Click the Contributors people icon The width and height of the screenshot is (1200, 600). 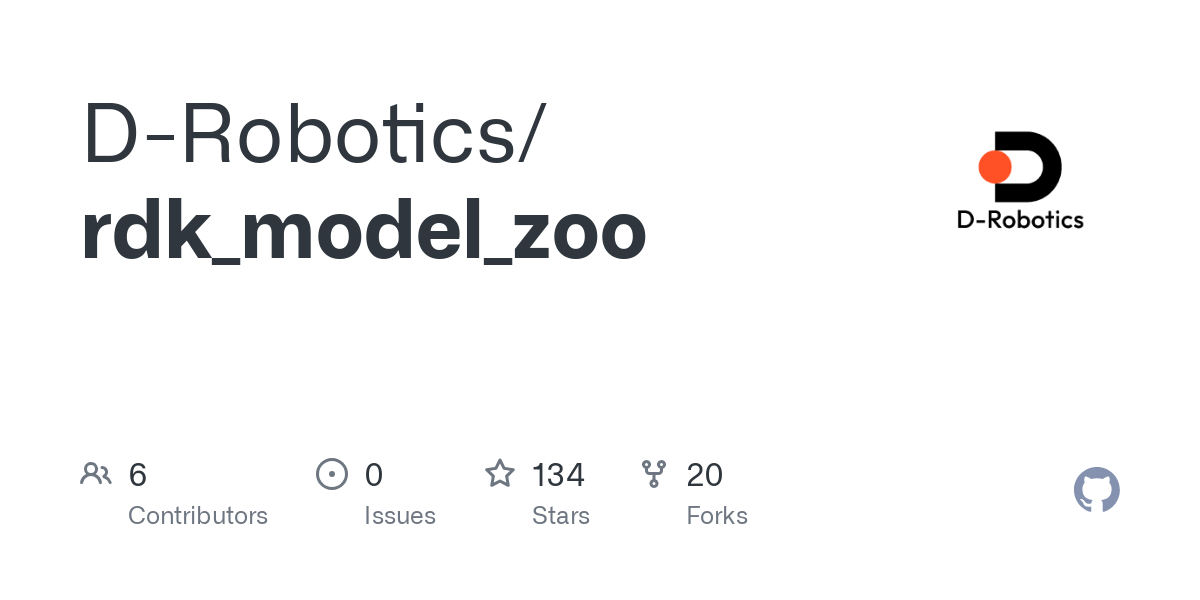(x=96, y=474)
